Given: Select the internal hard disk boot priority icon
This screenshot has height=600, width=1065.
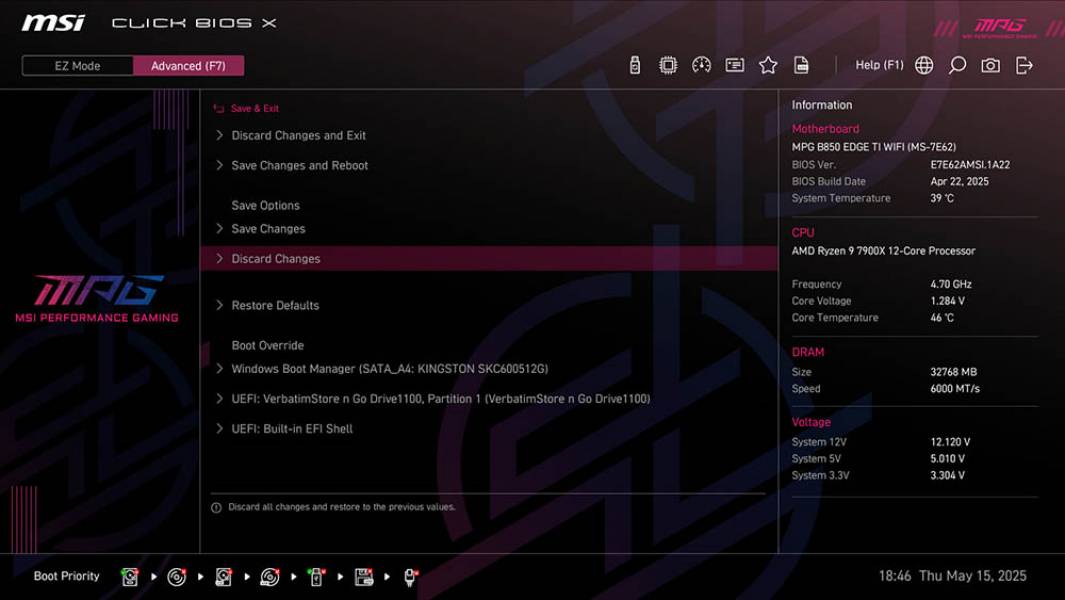Looking at the screenshot, I should coord(130,577).
